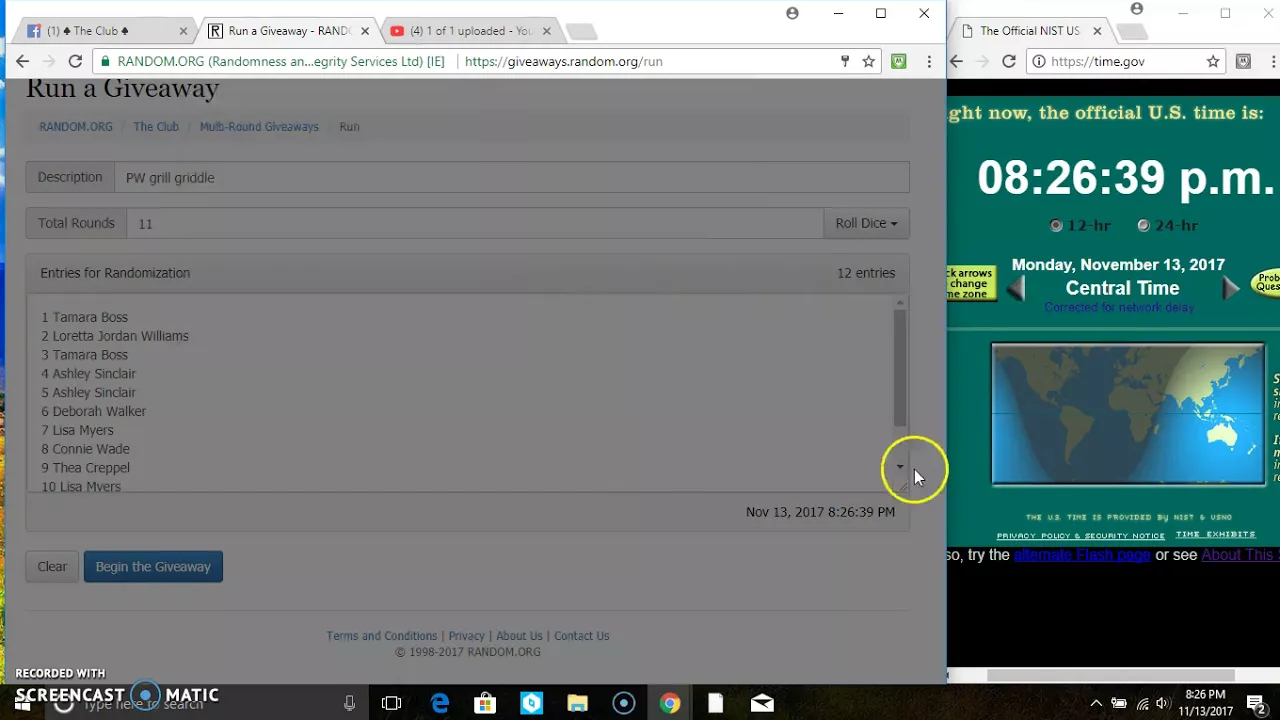
Task: Click previous time zone left arrow
Action: click(x=1016, y=289)
